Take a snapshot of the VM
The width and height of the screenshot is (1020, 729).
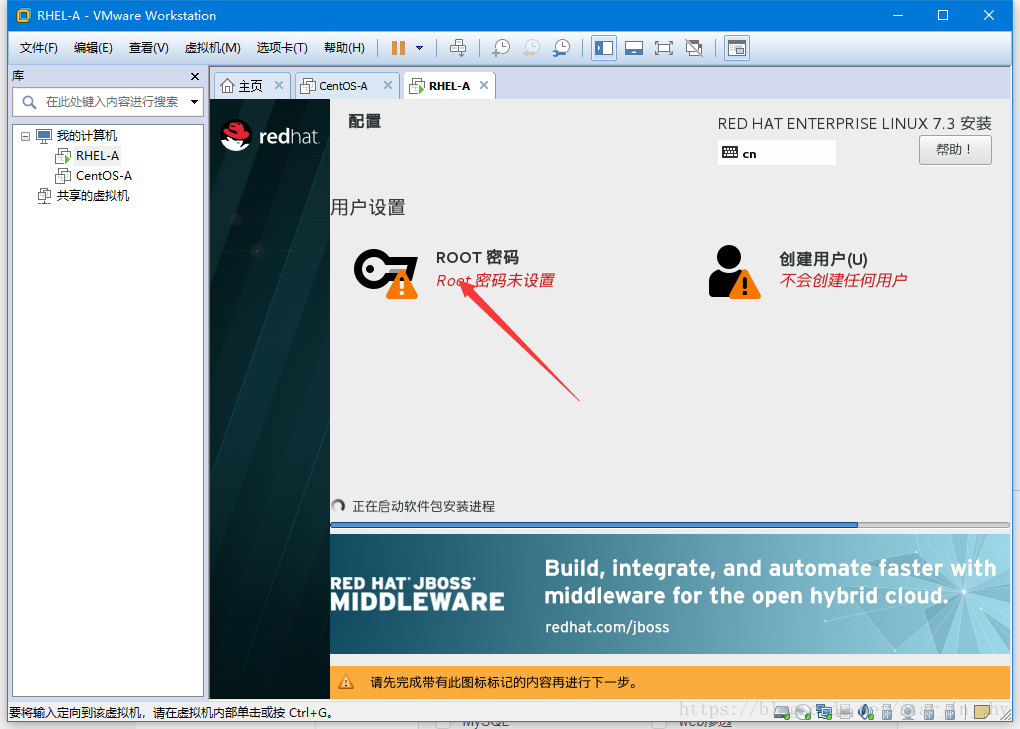[501, 47]
